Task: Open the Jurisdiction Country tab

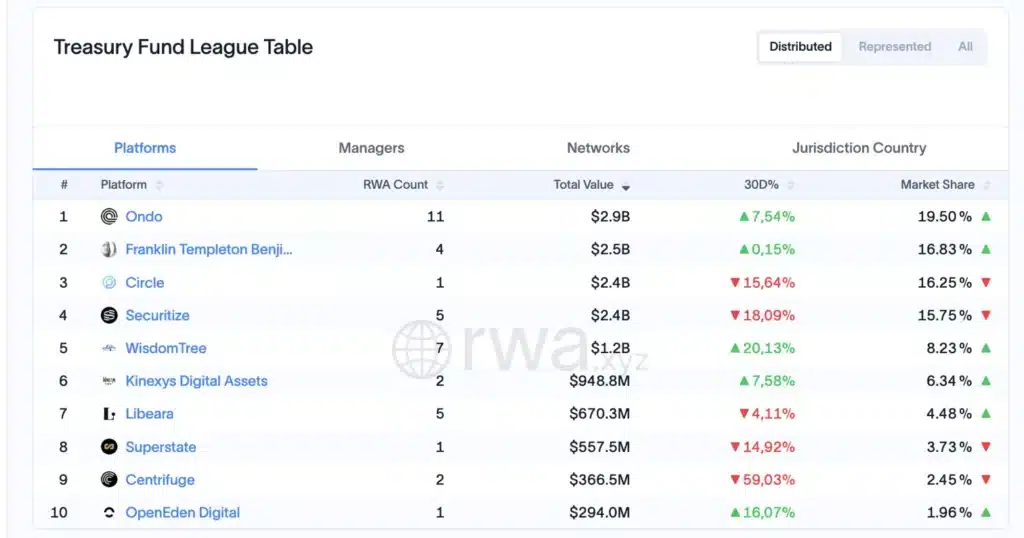Action: click(x=859, y=148)
